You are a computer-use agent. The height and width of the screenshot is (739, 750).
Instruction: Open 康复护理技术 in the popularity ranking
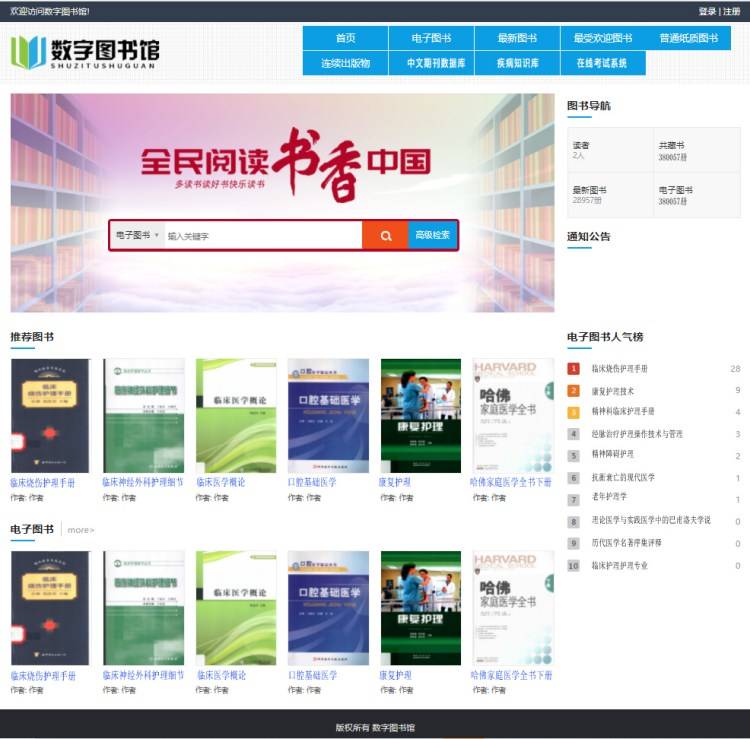[612, 391]
